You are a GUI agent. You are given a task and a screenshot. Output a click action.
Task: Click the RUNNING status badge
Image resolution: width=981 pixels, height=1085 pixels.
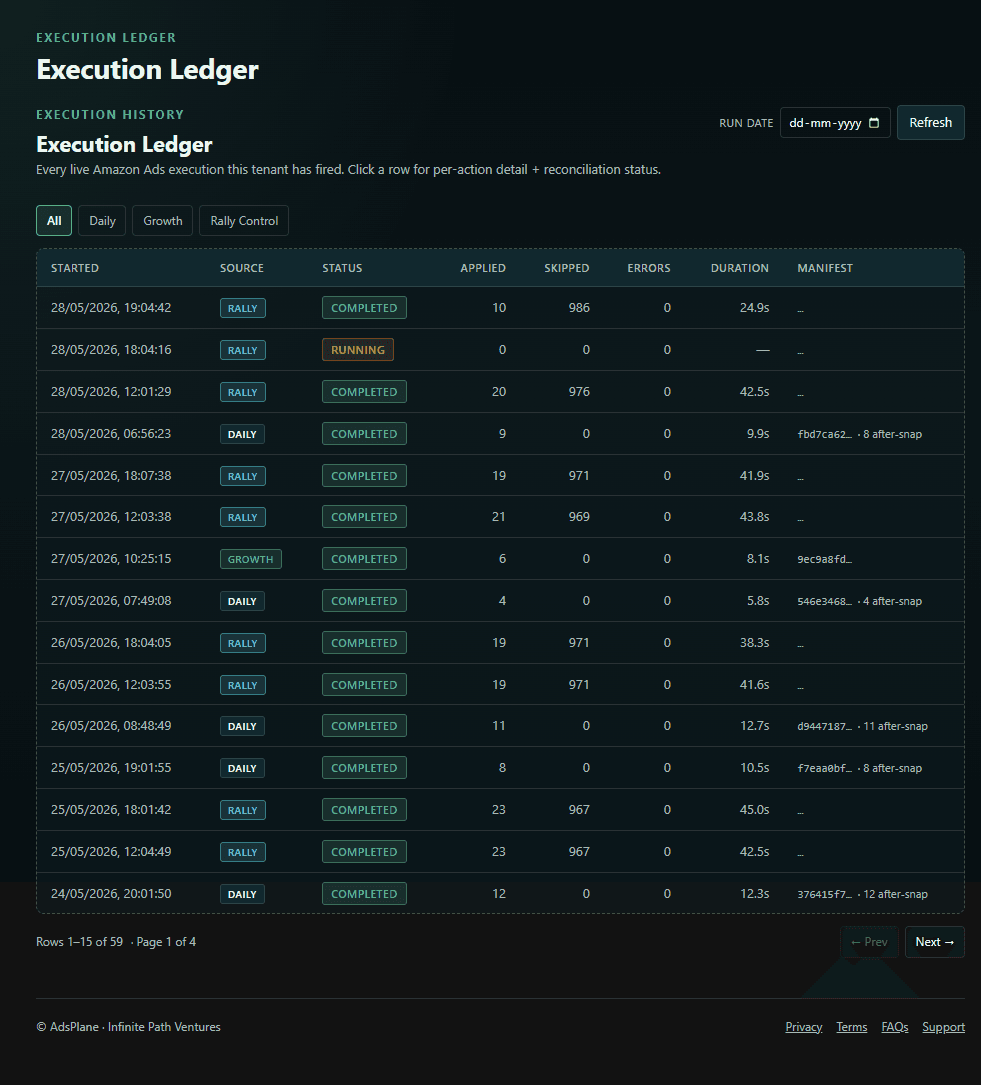(x=358, y=349)
